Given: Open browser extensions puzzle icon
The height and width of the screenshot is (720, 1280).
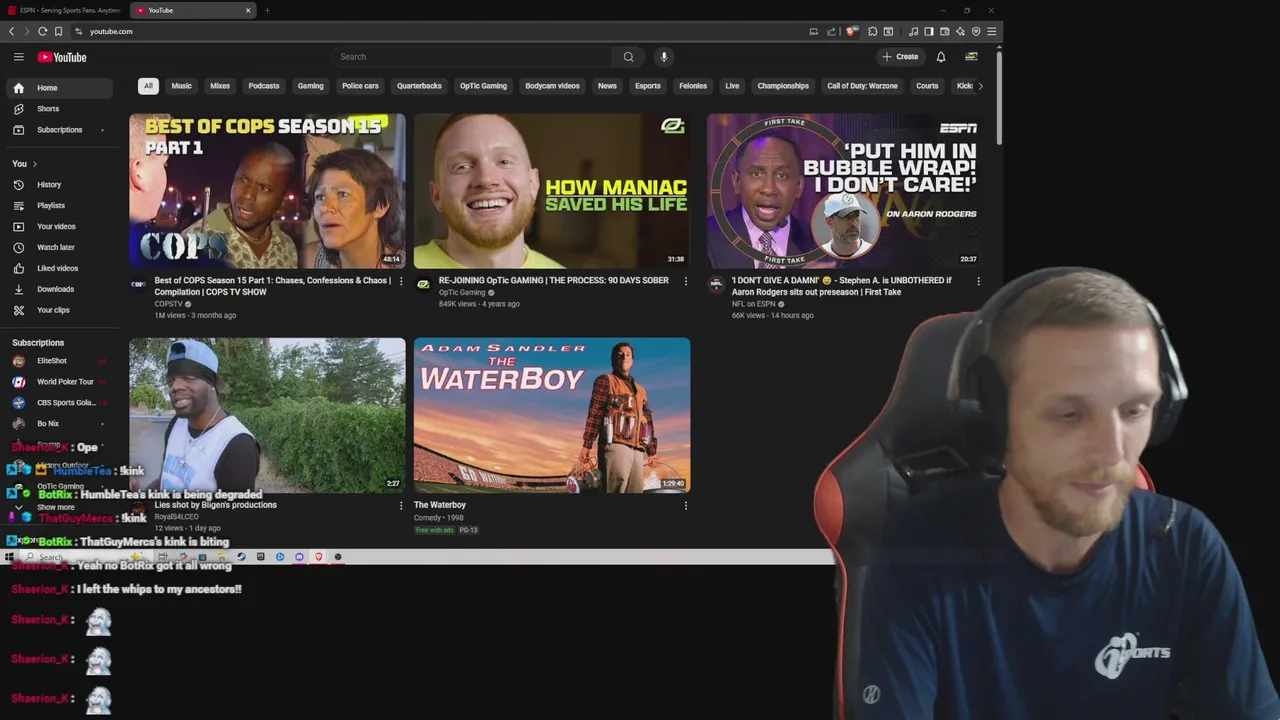Looking at the screenshot, I should tap(872, 31).
